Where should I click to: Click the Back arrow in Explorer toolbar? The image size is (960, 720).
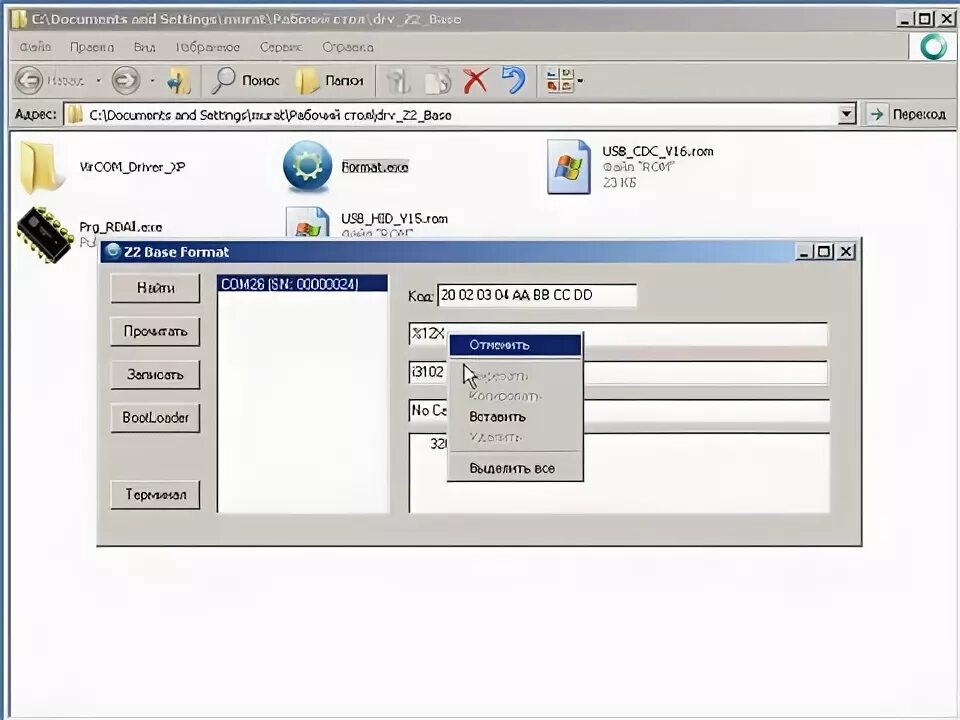(x=29, y=81)
